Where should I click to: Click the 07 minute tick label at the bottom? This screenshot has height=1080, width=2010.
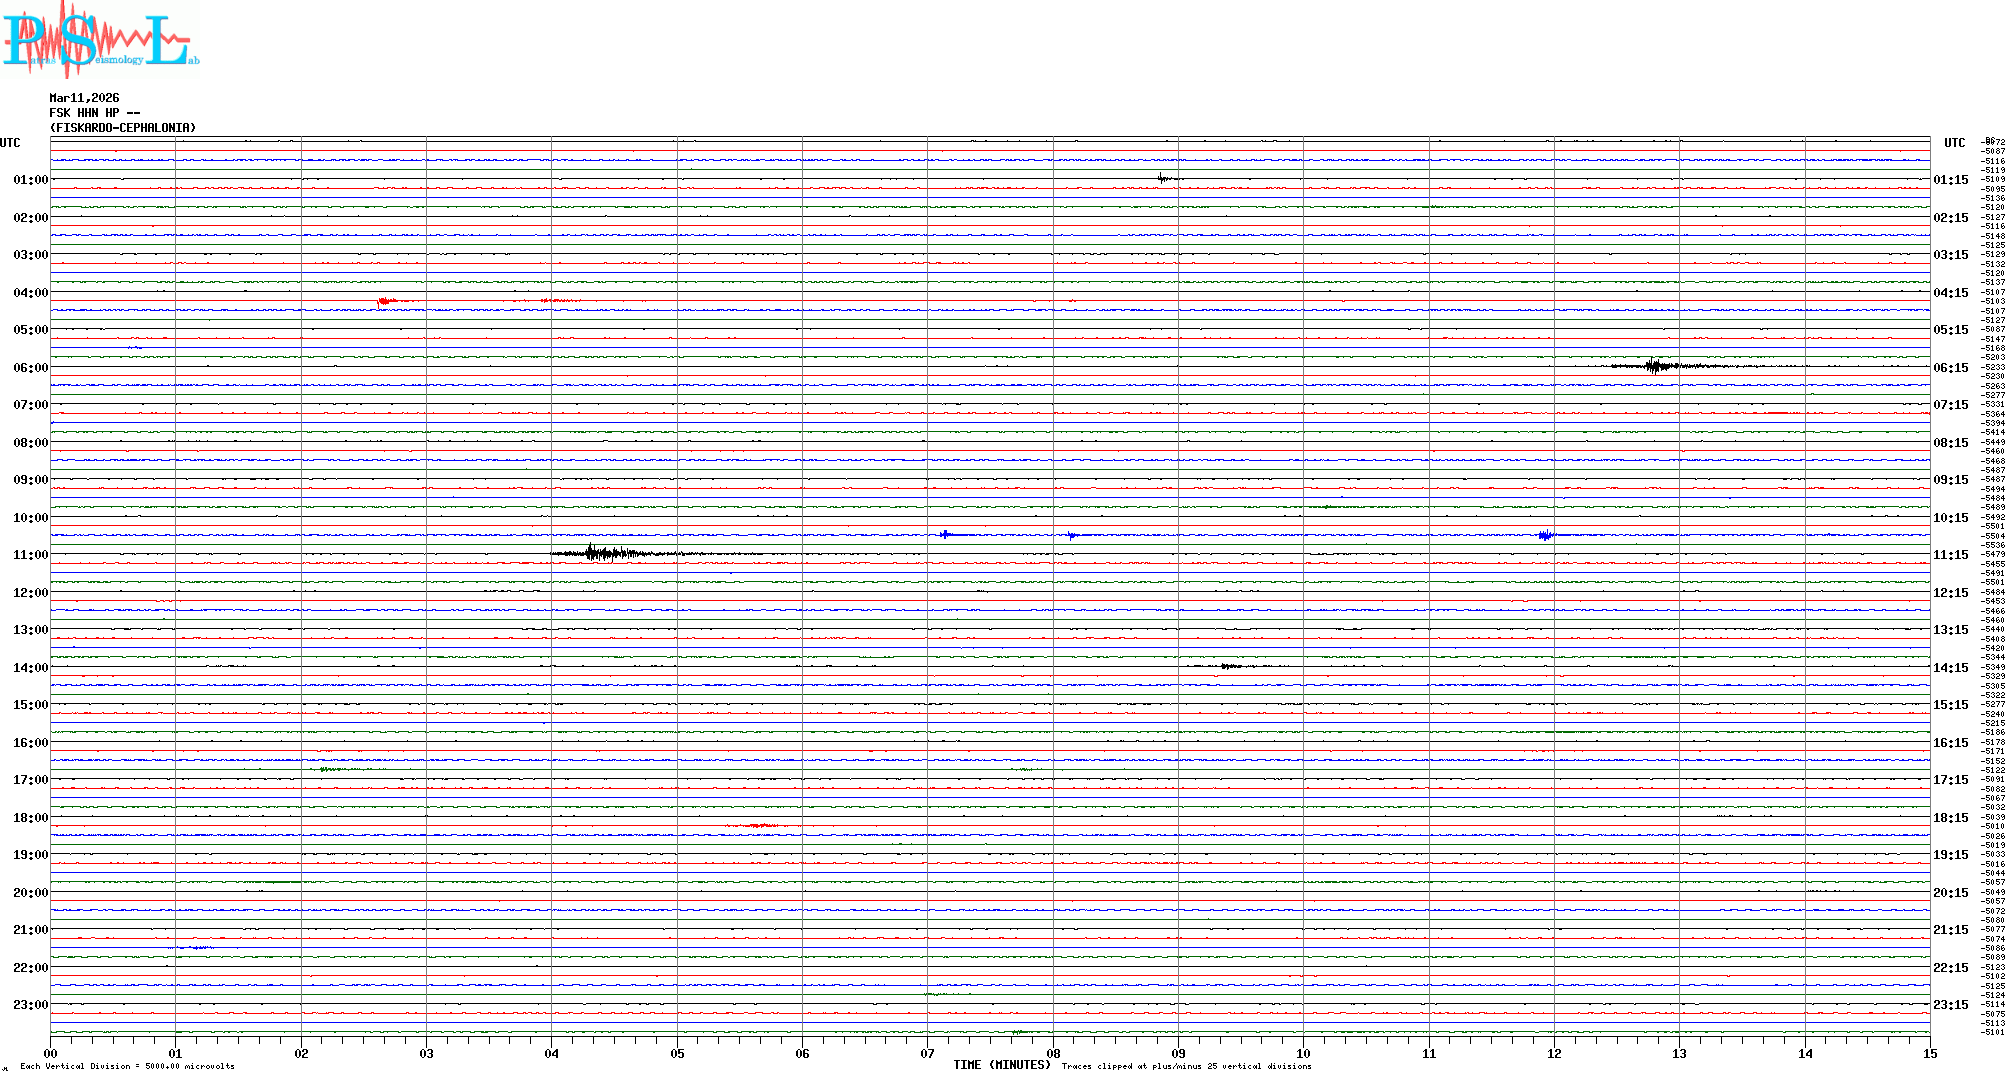927,1053
